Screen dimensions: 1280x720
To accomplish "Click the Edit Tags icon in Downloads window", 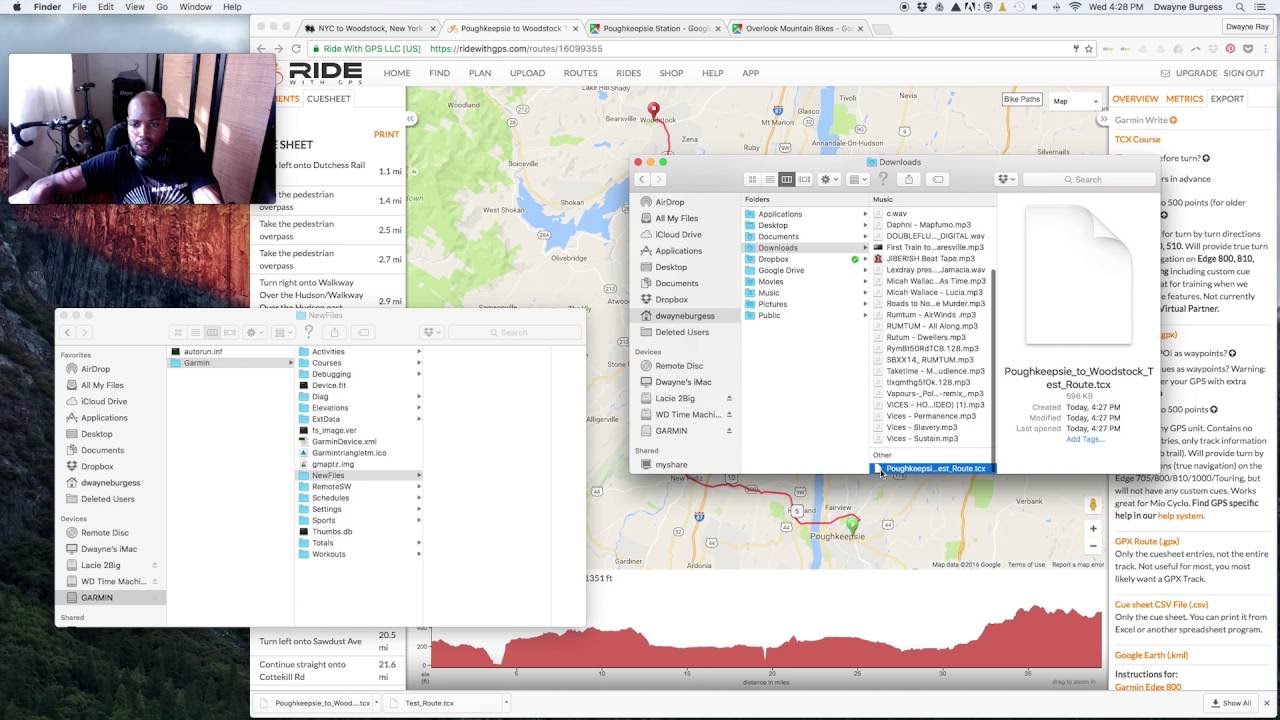I will pos(937,179).
